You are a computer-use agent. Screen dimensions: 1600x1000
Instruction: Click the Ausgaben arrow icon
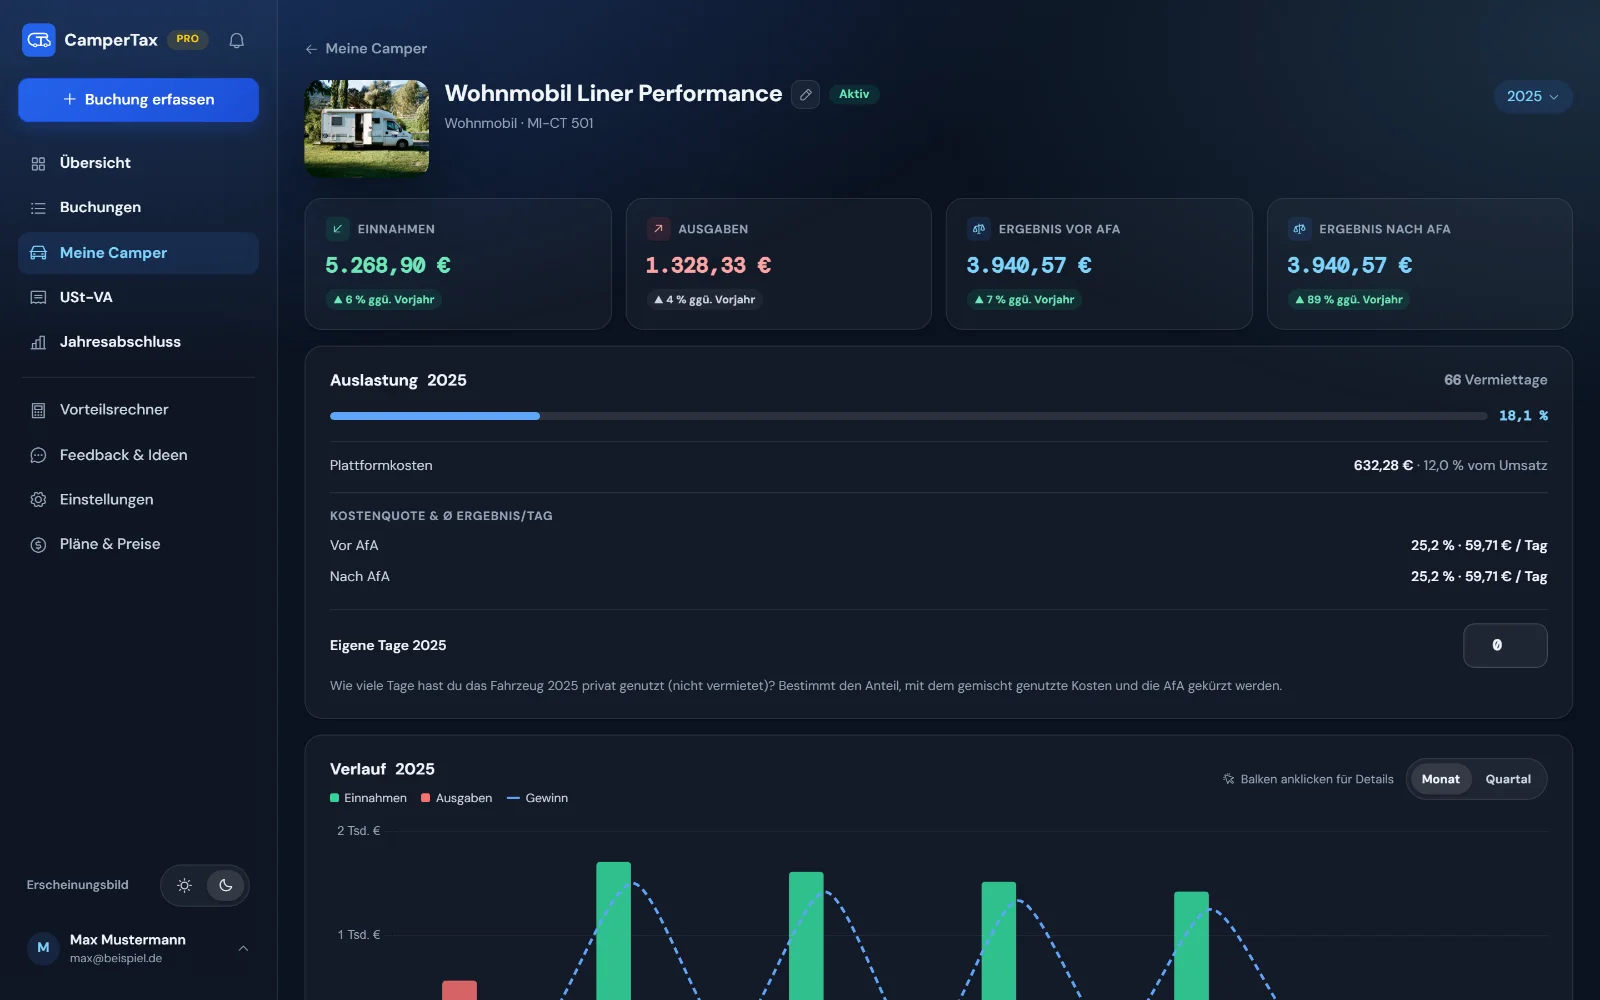(x=658, y=229)
